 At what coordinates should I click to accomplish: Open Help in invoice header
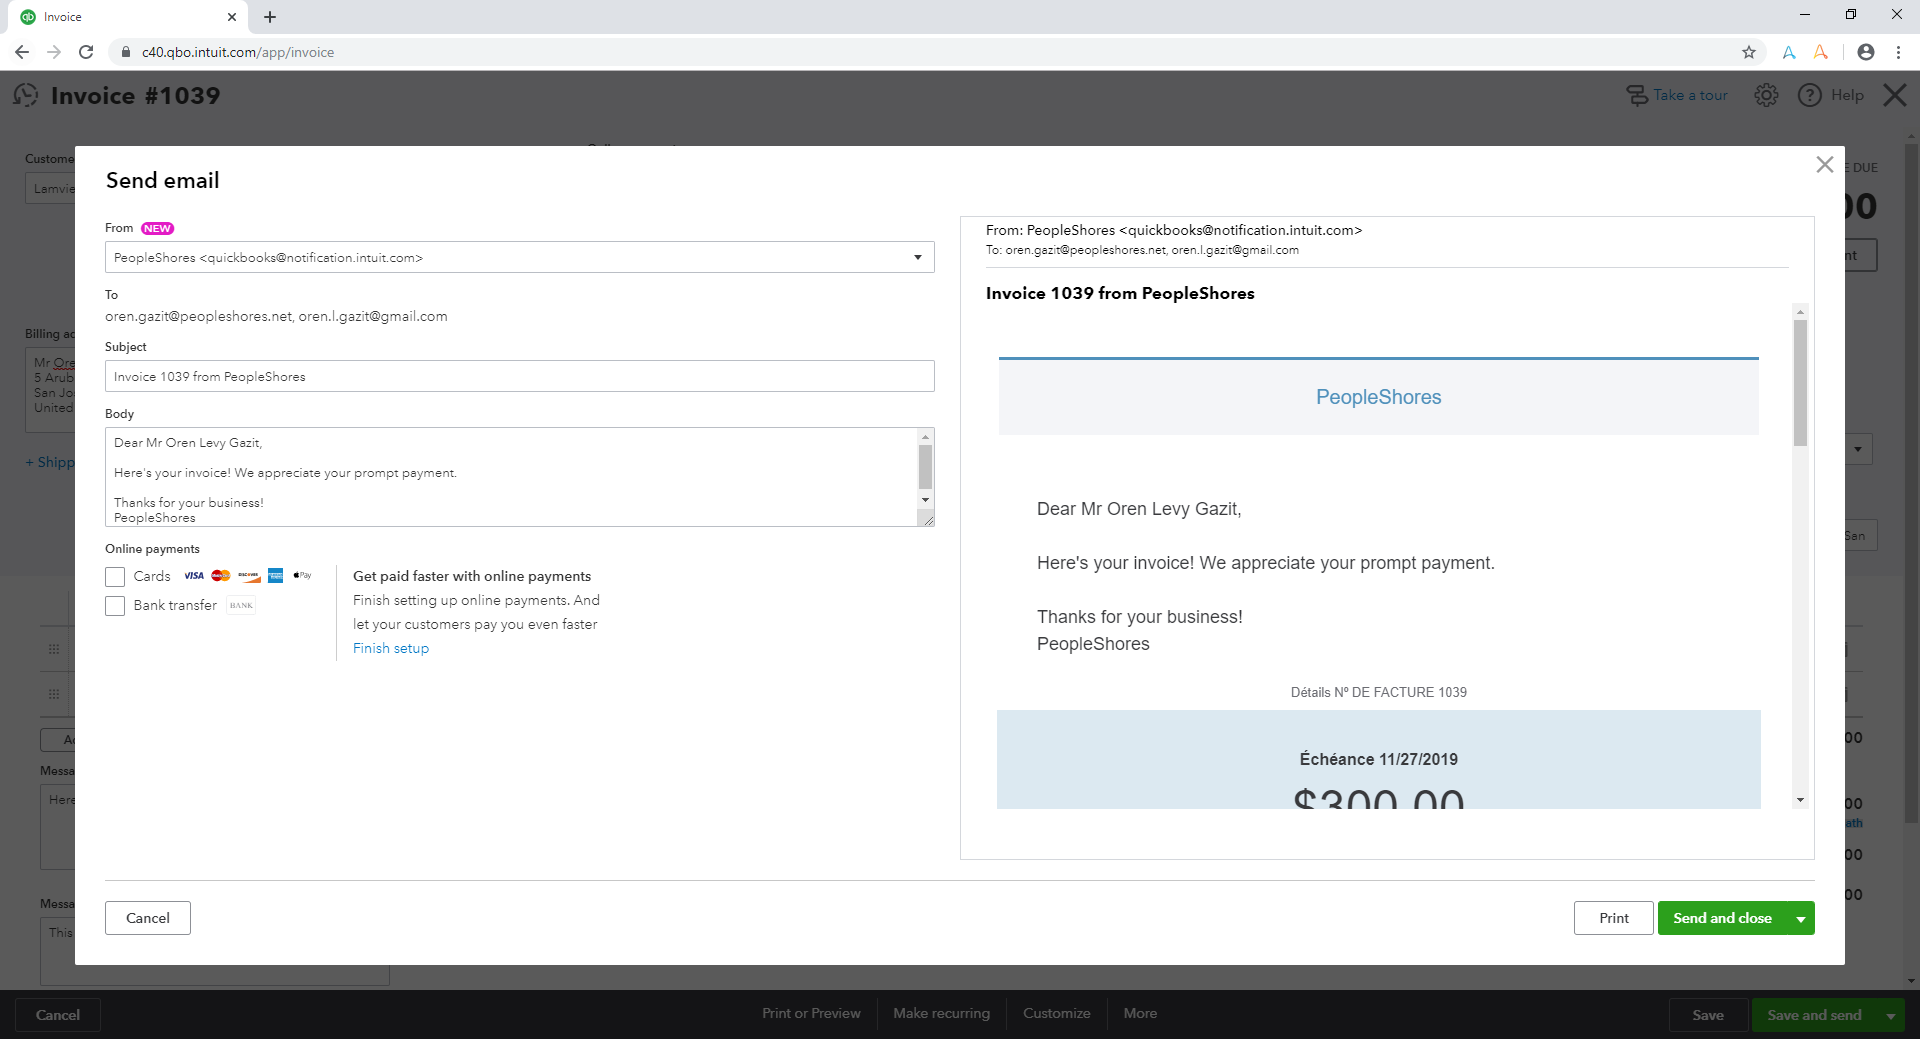point(1831,95)
